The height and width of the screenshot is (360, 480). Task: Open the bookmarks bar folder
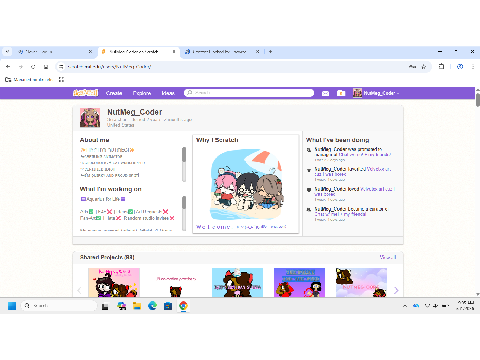pyautogui.click(x=29, y=79)
